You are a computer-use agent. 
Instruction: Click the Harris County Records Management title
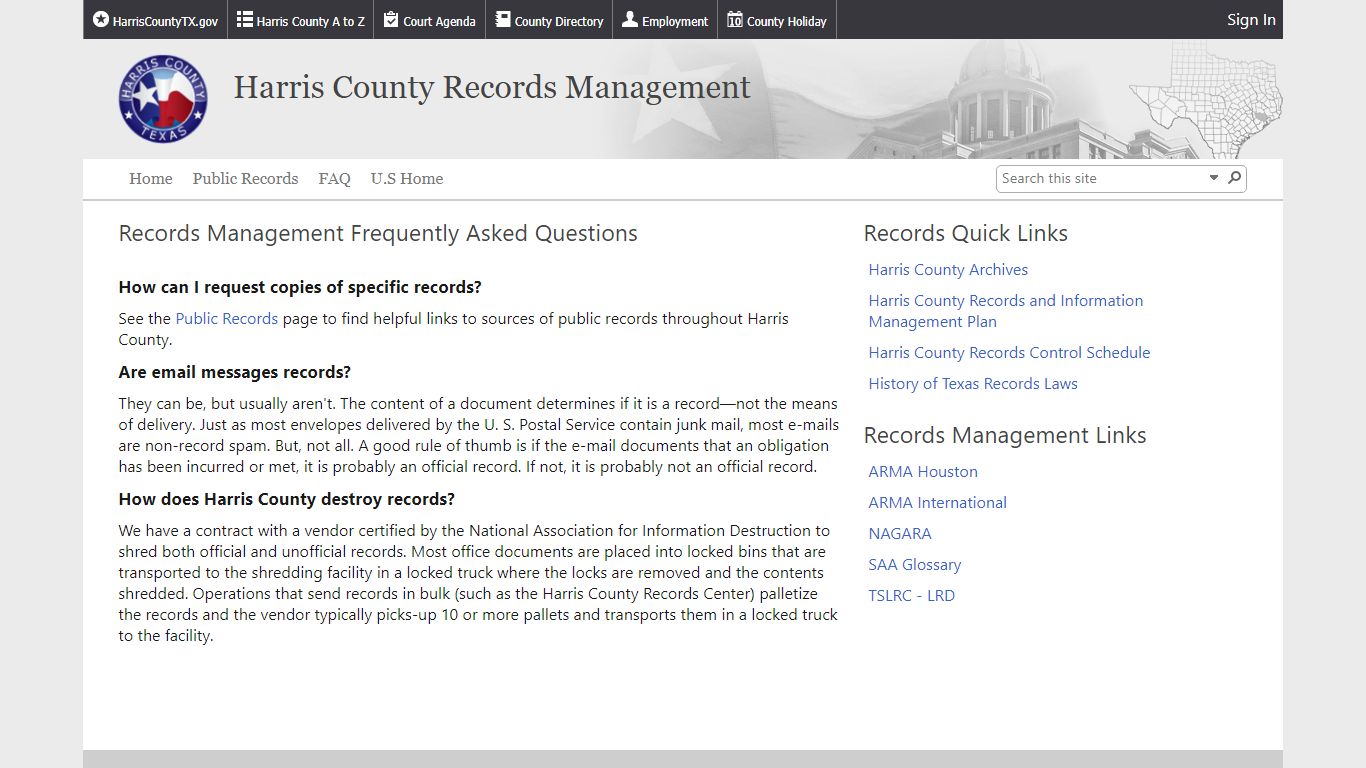click(492, 87)
